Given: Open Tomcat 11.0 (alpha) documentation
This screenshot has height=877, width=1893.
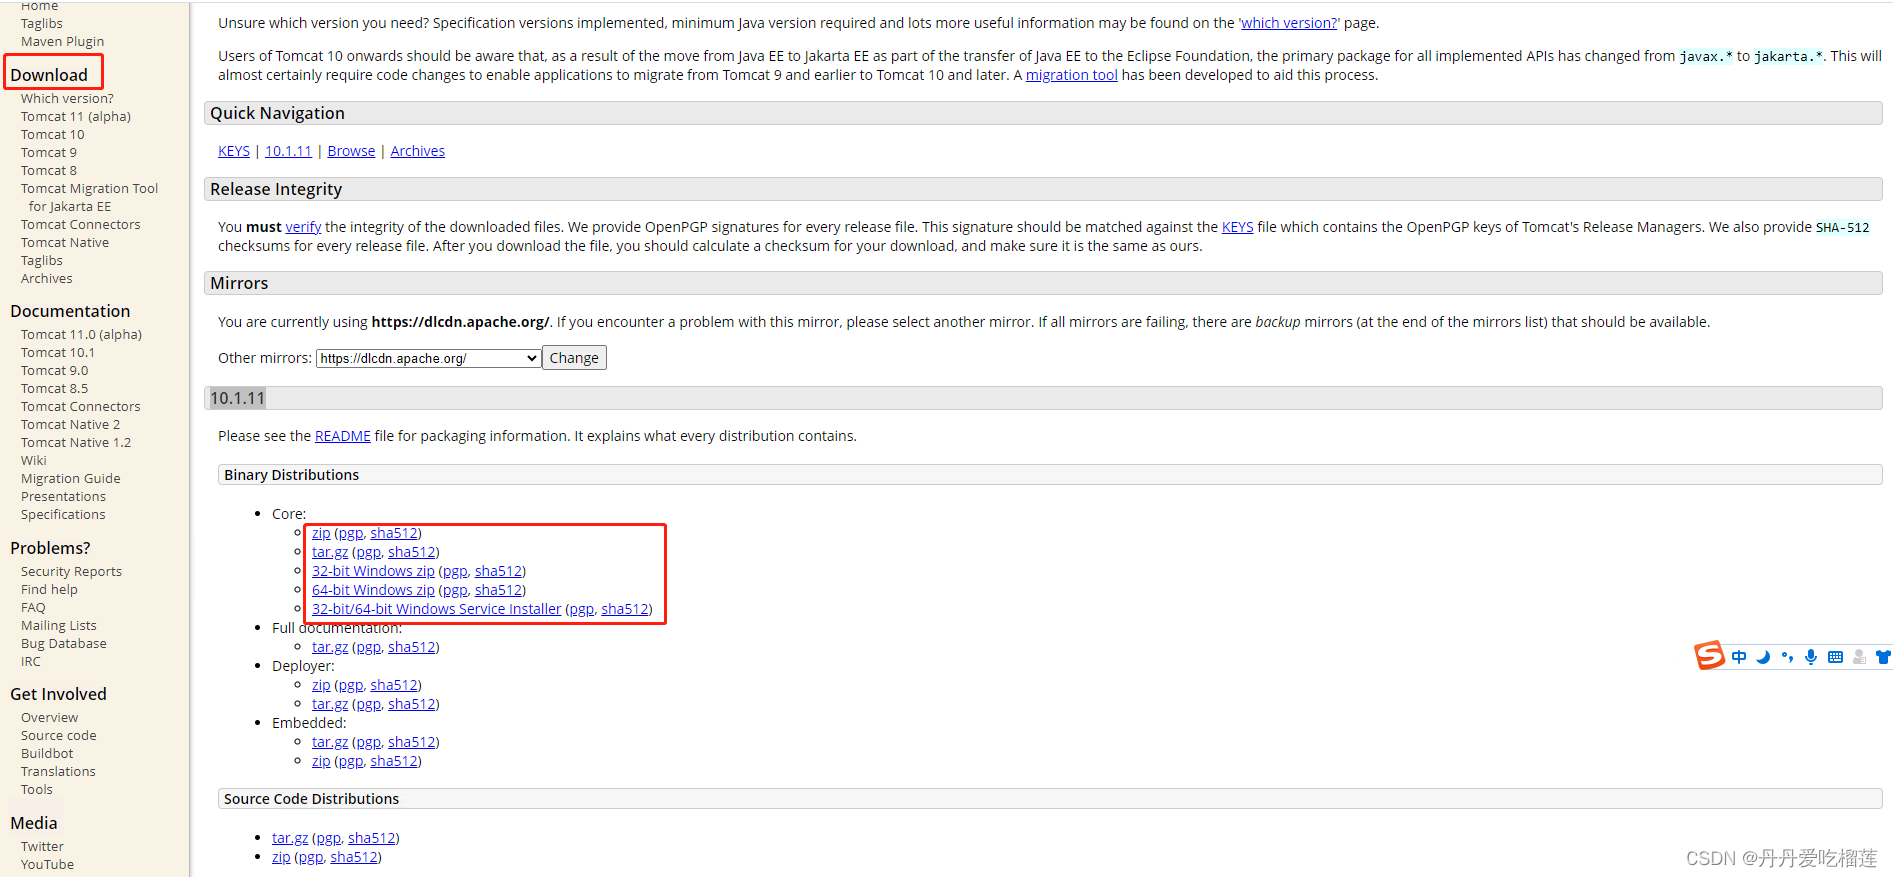Looking at the screenshot, I should (x=81, y=335).
